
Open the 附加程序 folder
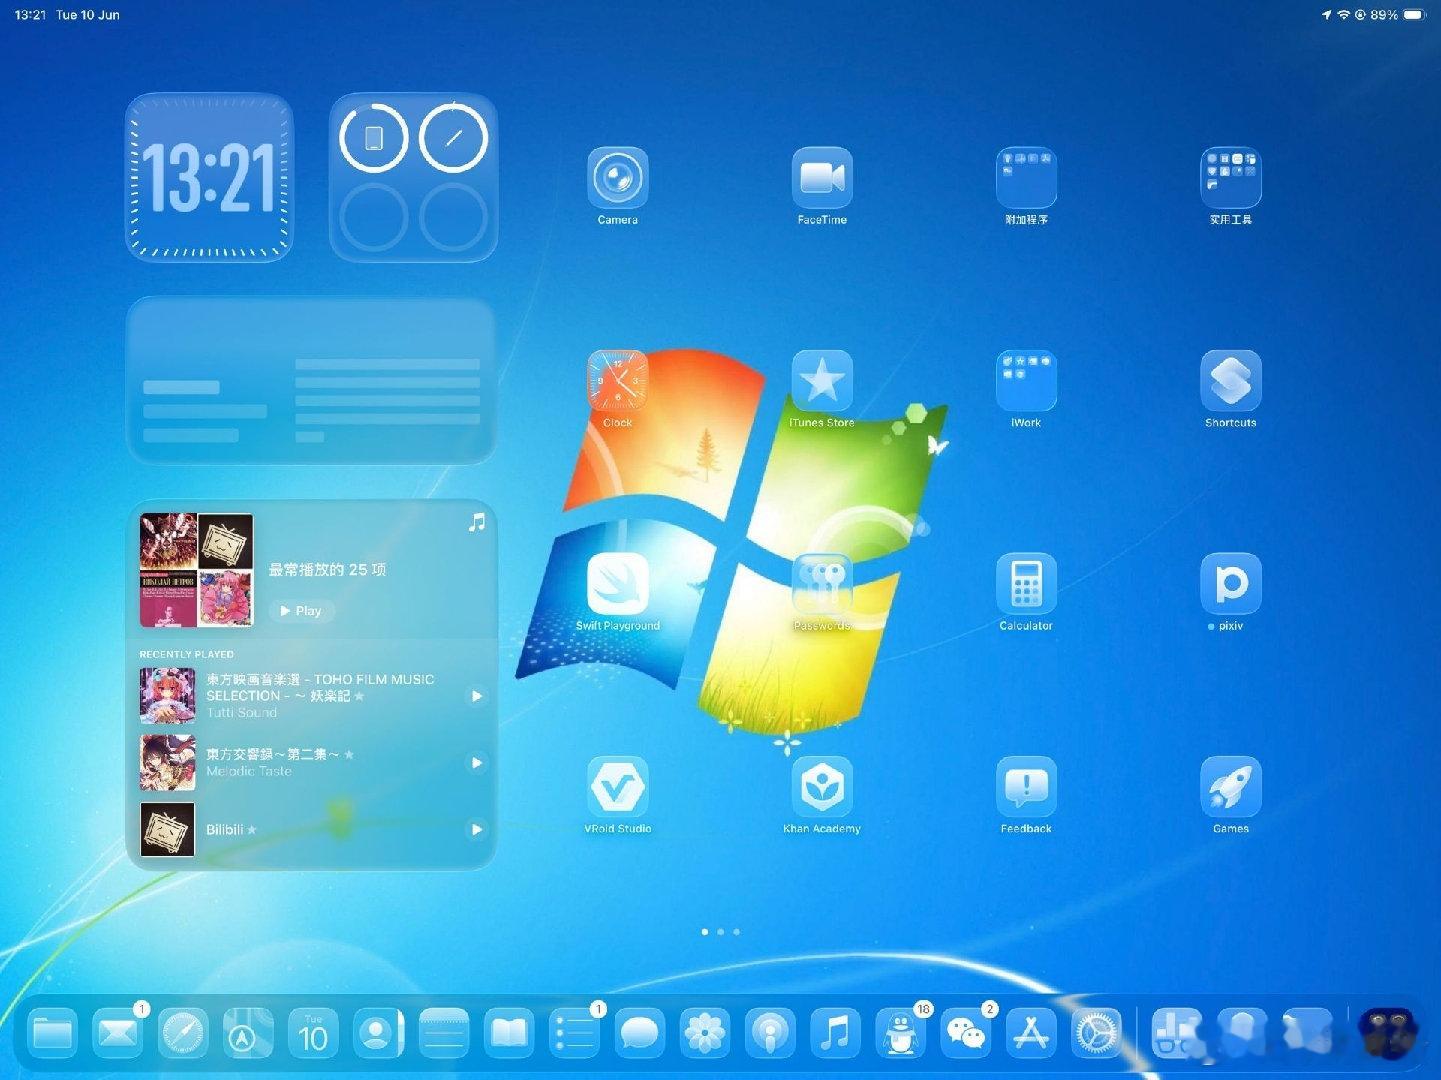click(1026, 177)
